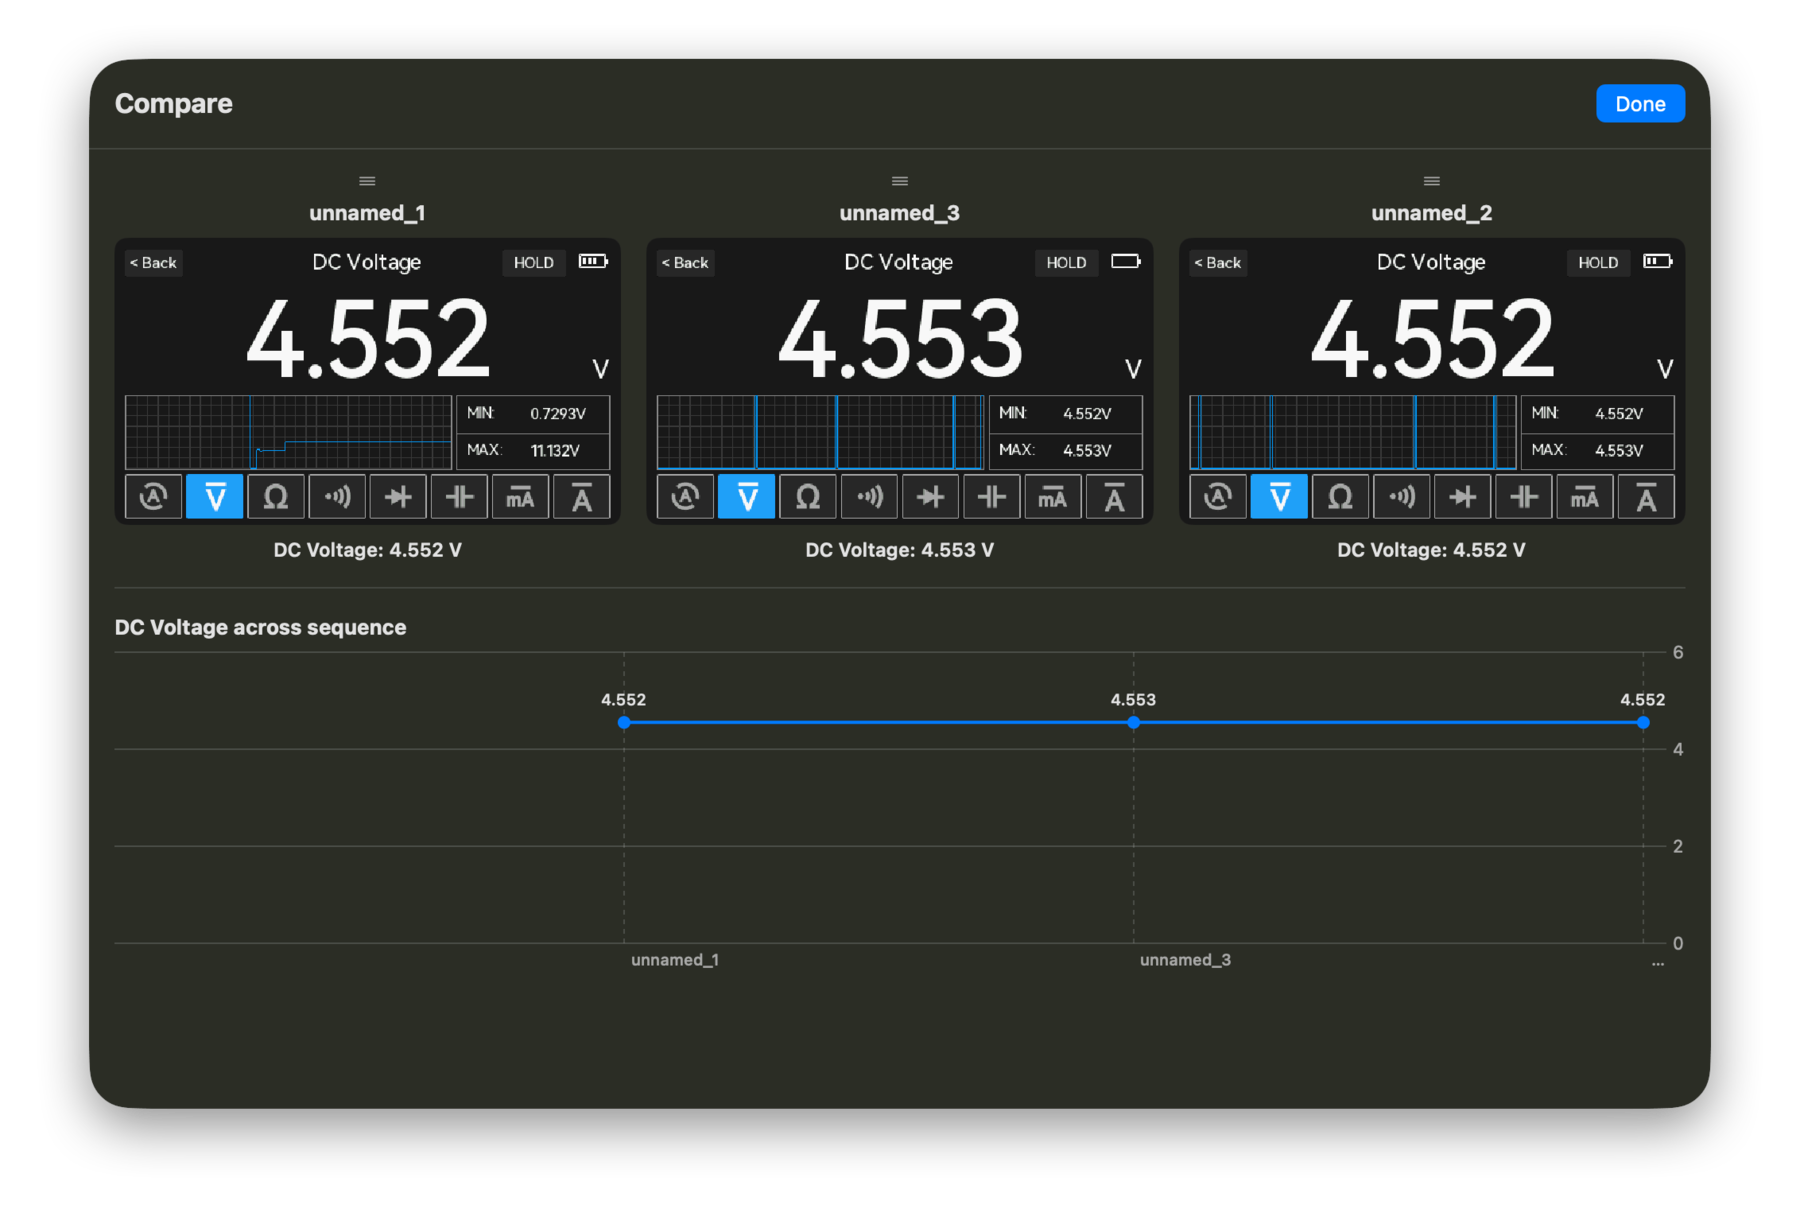
Task: Select auto mode in unnamed_1 meter
Action: pos(153,497)
